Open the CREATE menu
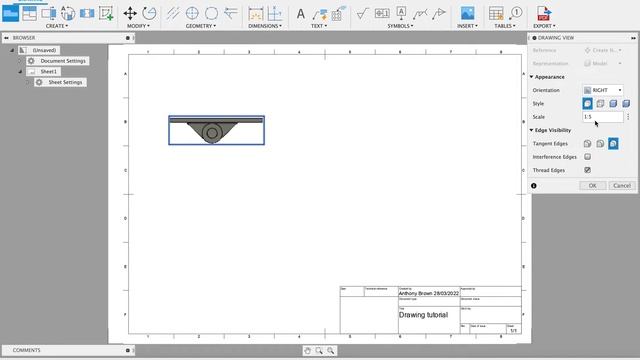Image resolution: width=640 pixels, height=360 pixels. pos(57,26)
